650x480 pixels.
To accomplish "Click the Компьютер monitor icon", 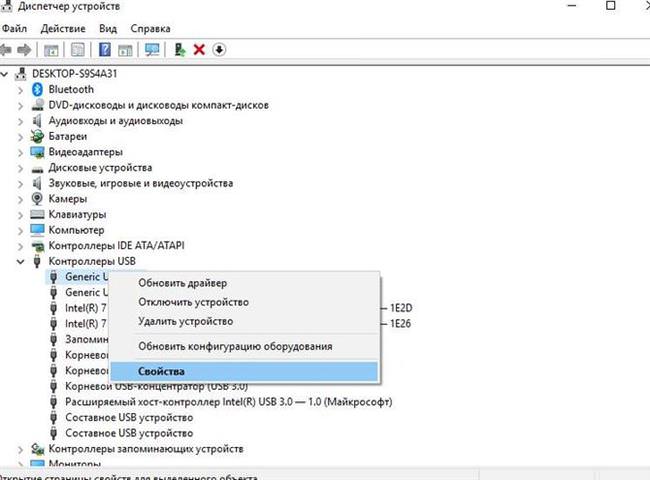I will pyautogui.click(x=37, y=230).
